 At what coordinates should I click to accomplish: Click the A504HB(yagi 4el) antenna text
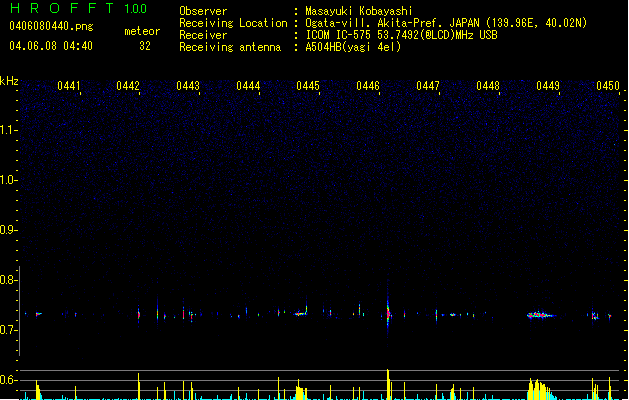click(353, 47)
